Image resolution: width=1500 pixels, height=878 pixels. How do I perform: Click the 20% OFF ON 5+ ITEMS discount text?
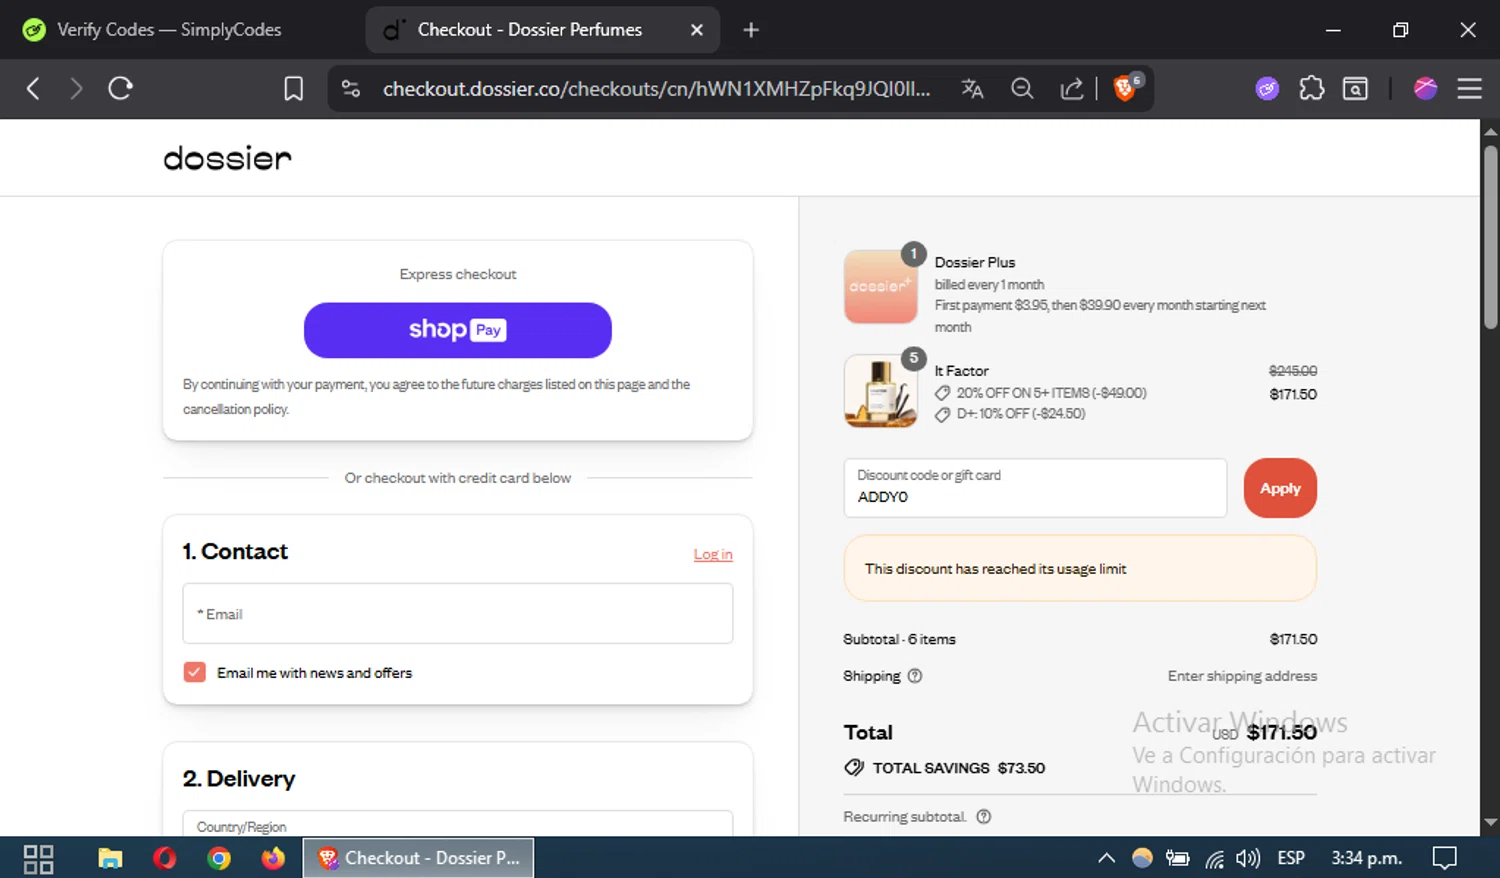click(1051, 393)
